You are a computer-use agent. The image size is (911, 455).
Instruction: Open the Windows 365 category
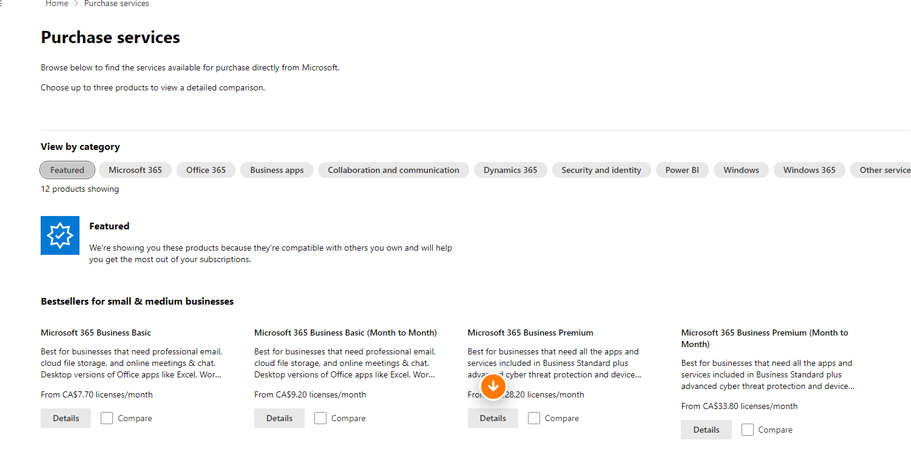tap(809, 170)
